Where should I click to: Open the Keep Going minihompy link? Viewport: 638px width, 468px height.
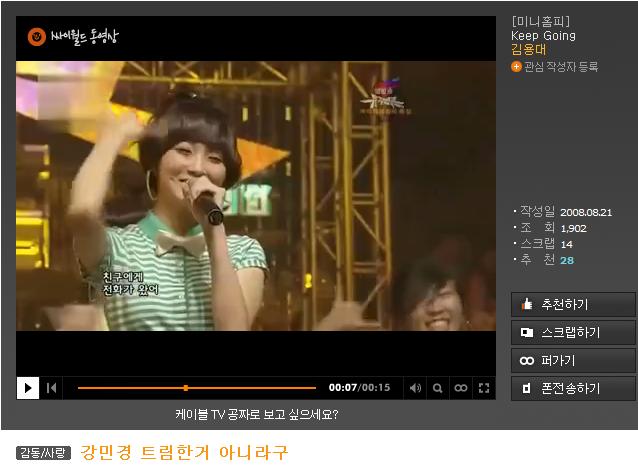(543, 36)
